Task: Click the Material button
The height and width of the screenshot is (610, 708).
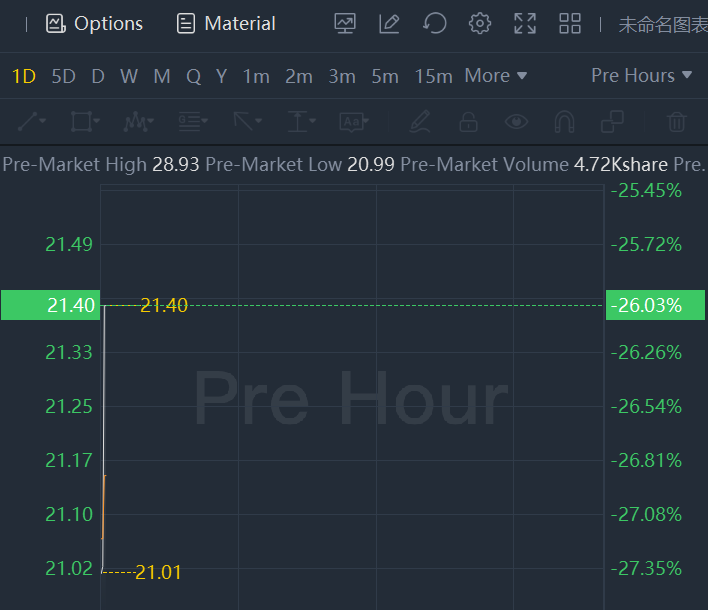Action: [x=226, y=23]
